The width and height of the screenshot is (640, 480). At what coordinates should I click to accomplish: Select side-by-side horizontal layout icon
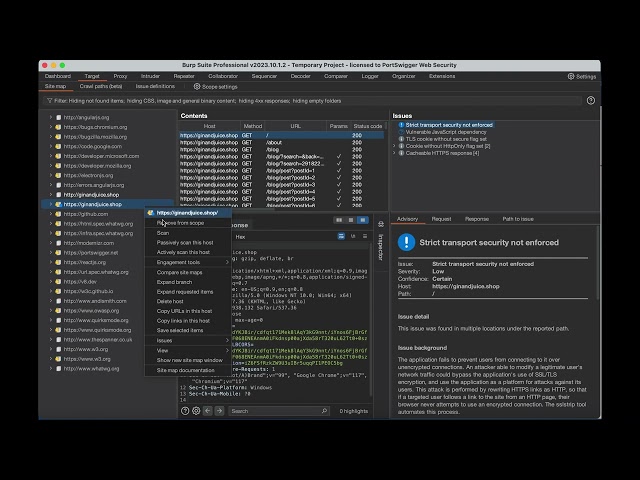[339, 220]
